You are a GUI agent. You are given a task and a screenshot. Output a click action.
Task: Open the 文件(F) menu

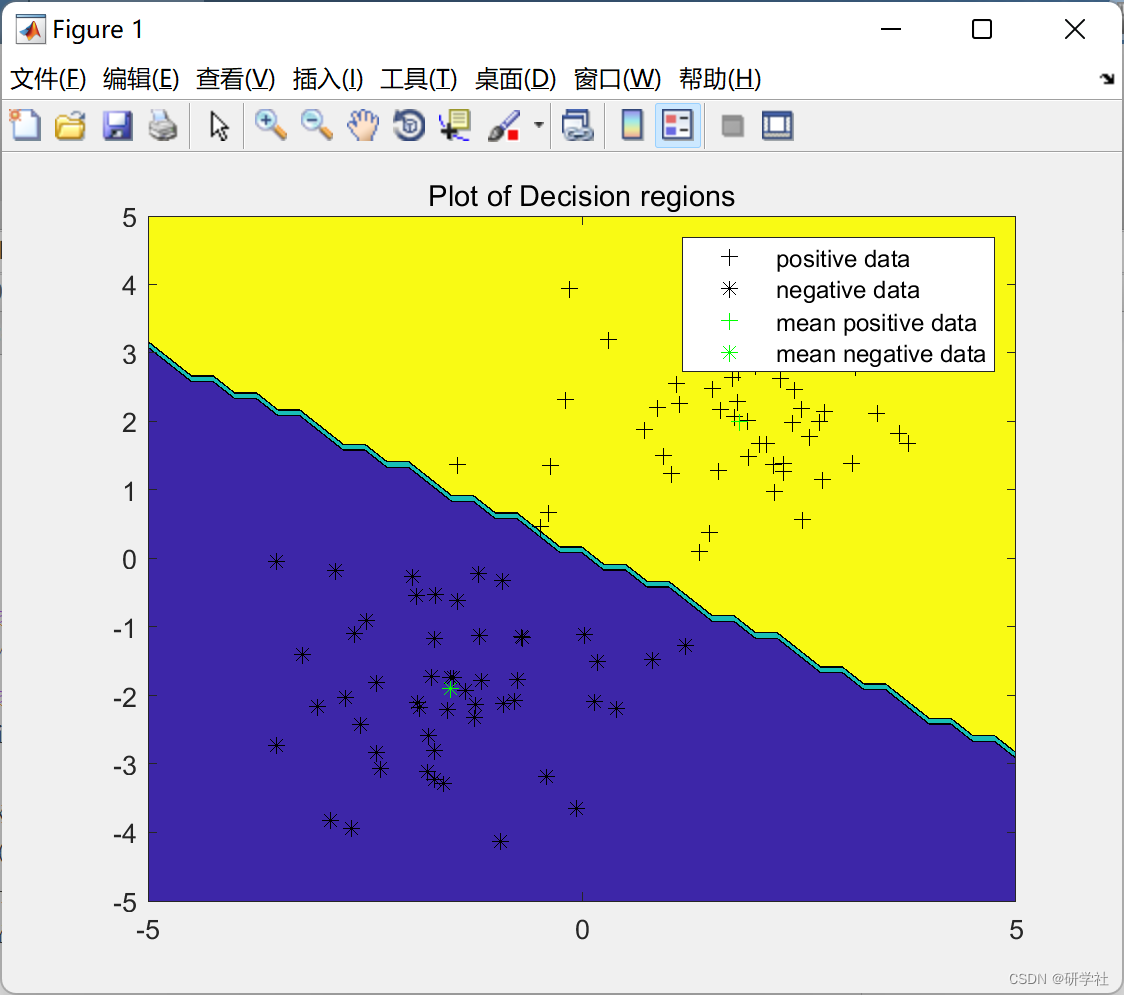[x=48, y=79]
